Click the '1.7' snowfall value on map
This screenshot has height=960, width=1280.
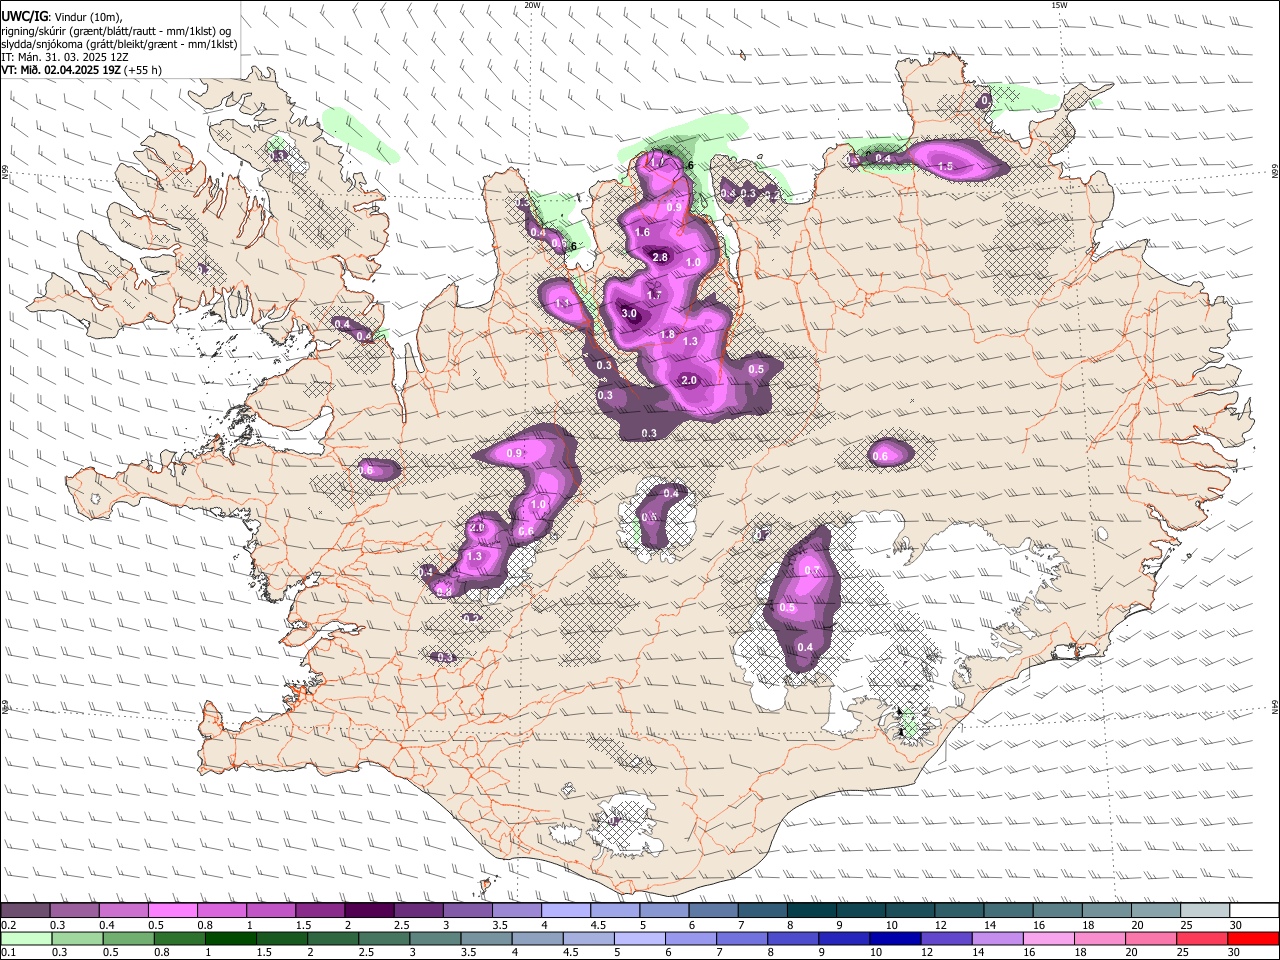[654, 295]
